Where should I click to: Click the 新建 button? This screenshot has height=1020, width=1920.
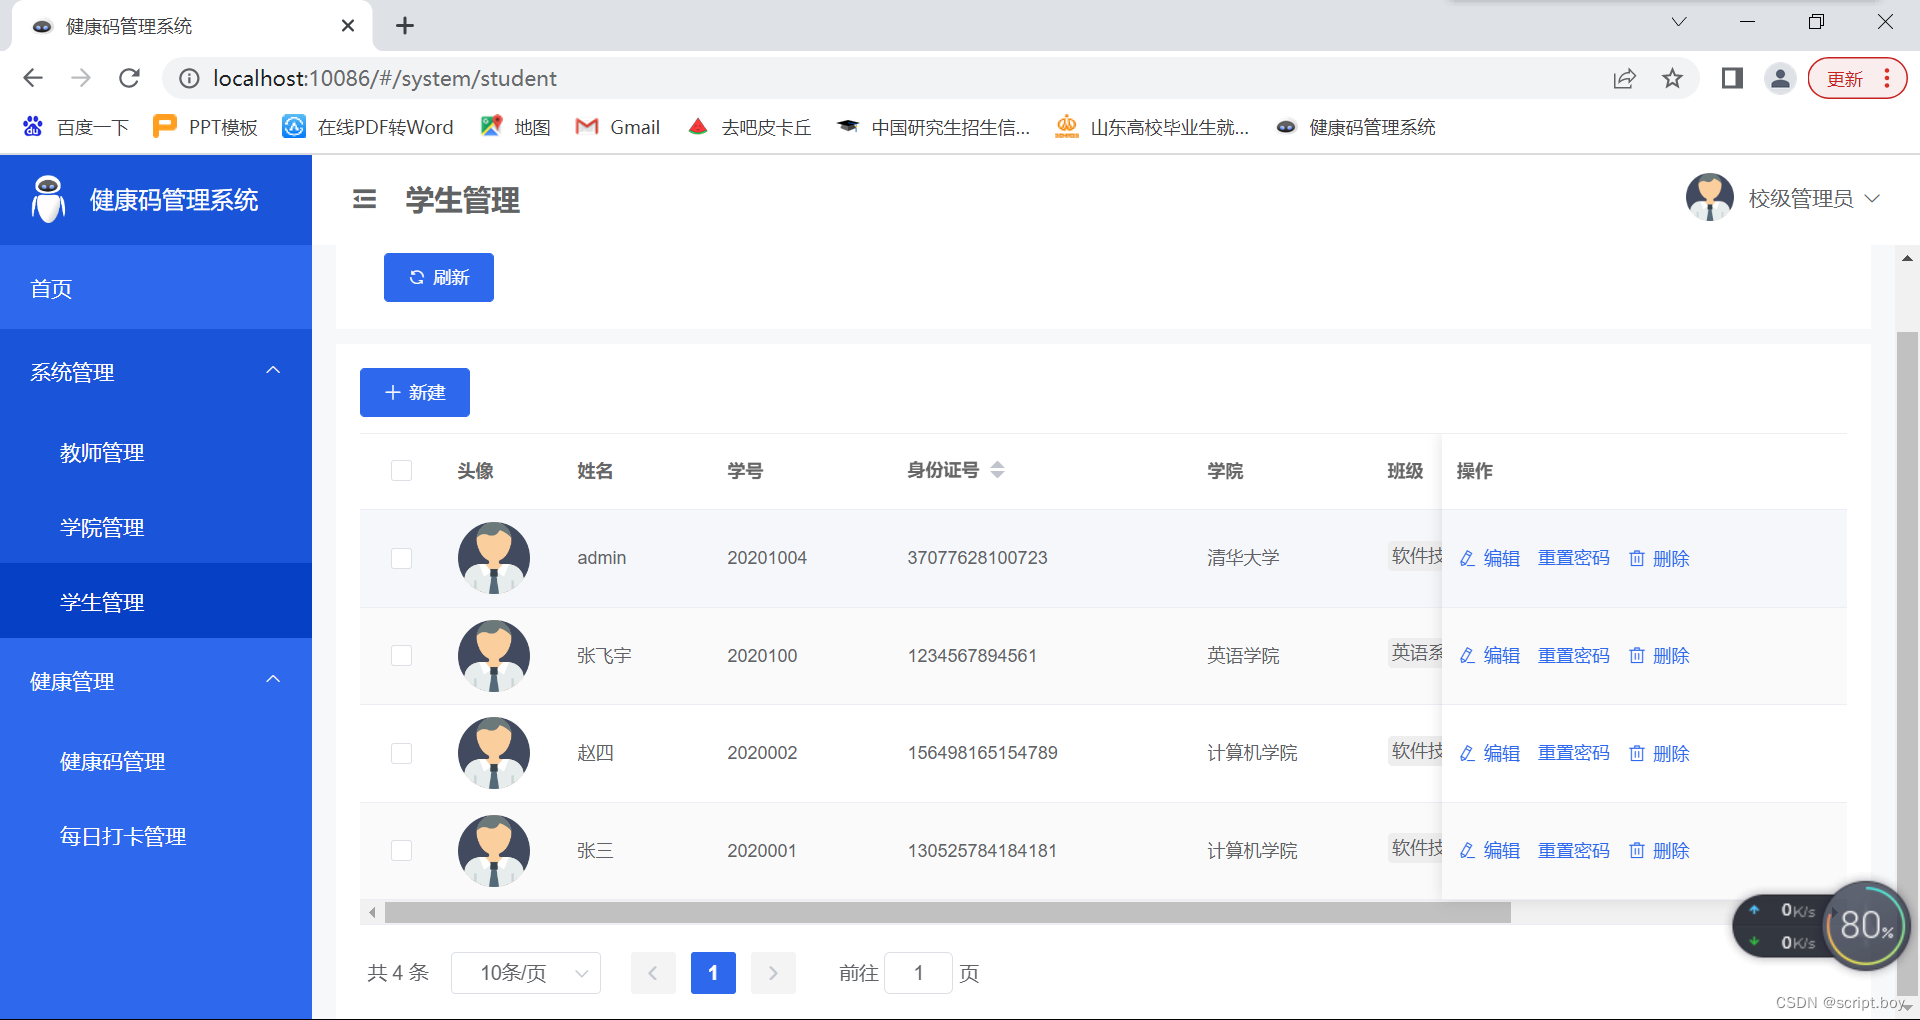(x=415, y=392)
